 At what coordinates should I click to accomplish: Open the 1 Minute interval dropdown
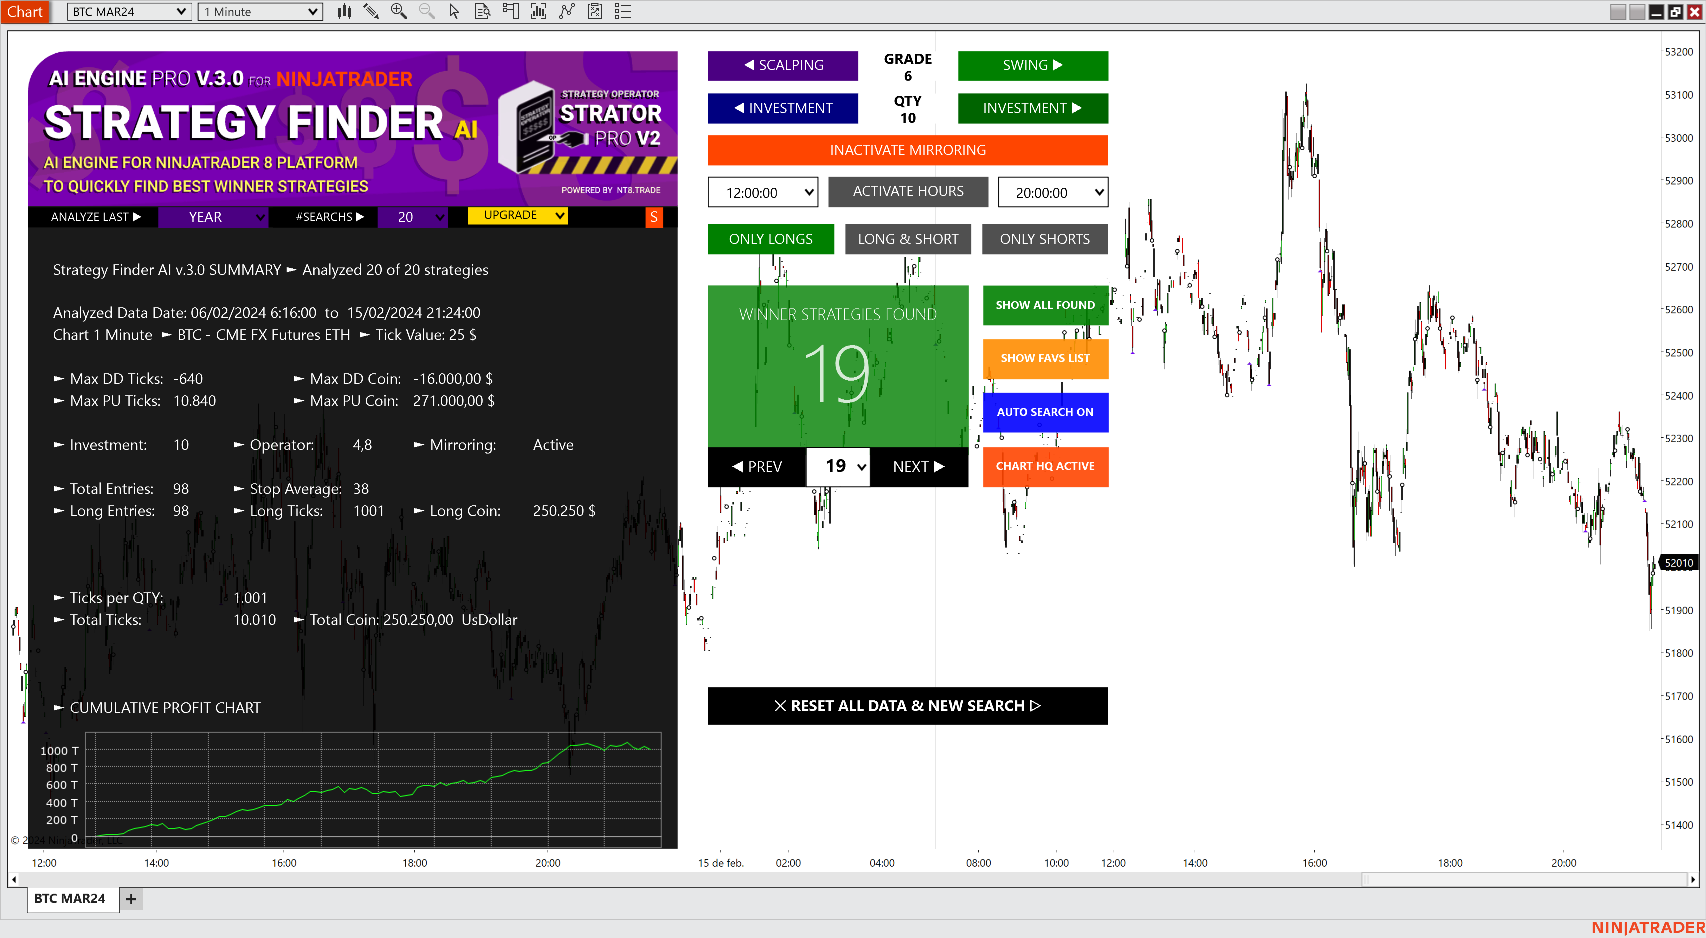[260, 12]
